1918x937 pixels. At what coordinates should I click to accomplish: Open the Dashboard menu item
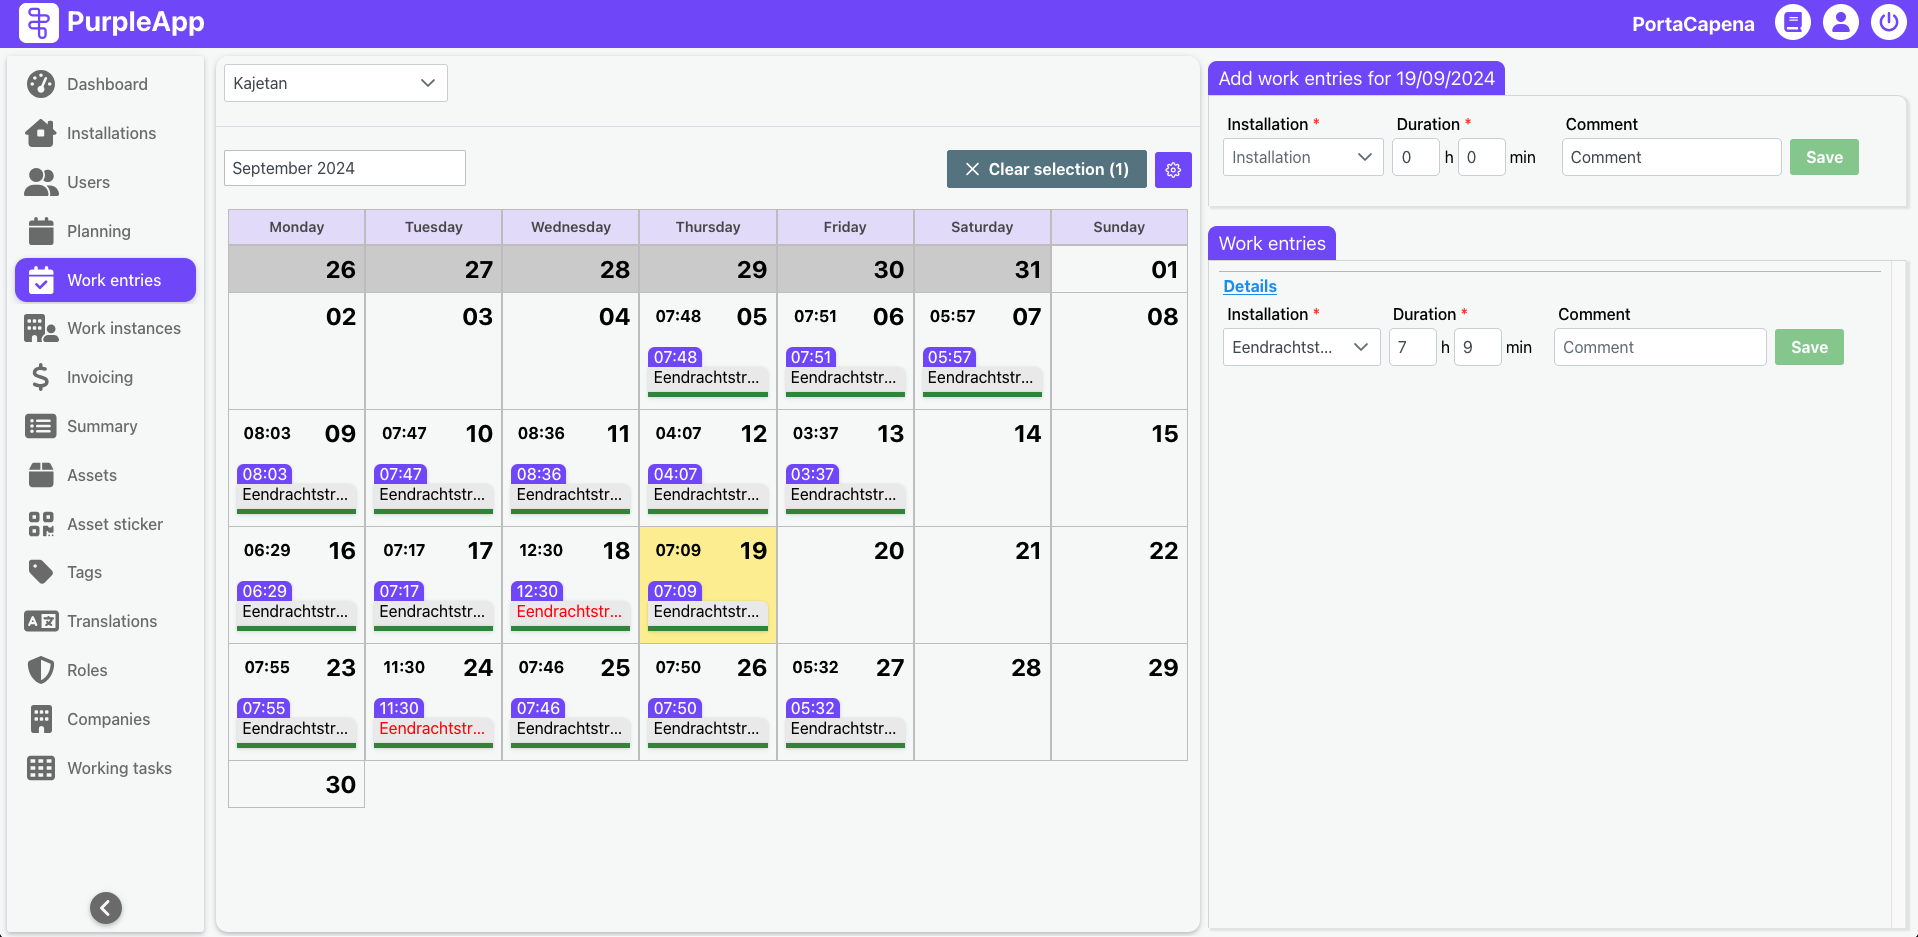pyautogui.click(x=107, y=84)
